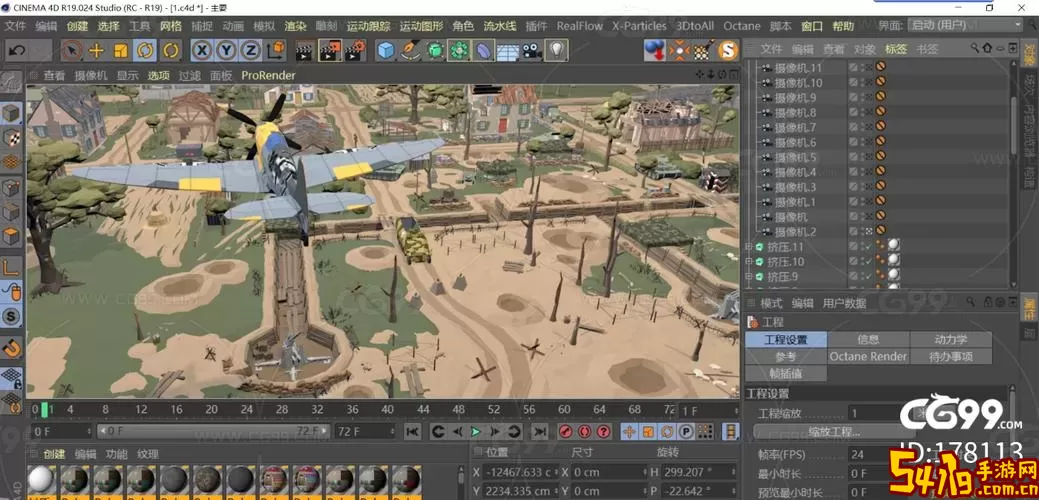Expand the 挤压.10 object tree

pos(749,262)
